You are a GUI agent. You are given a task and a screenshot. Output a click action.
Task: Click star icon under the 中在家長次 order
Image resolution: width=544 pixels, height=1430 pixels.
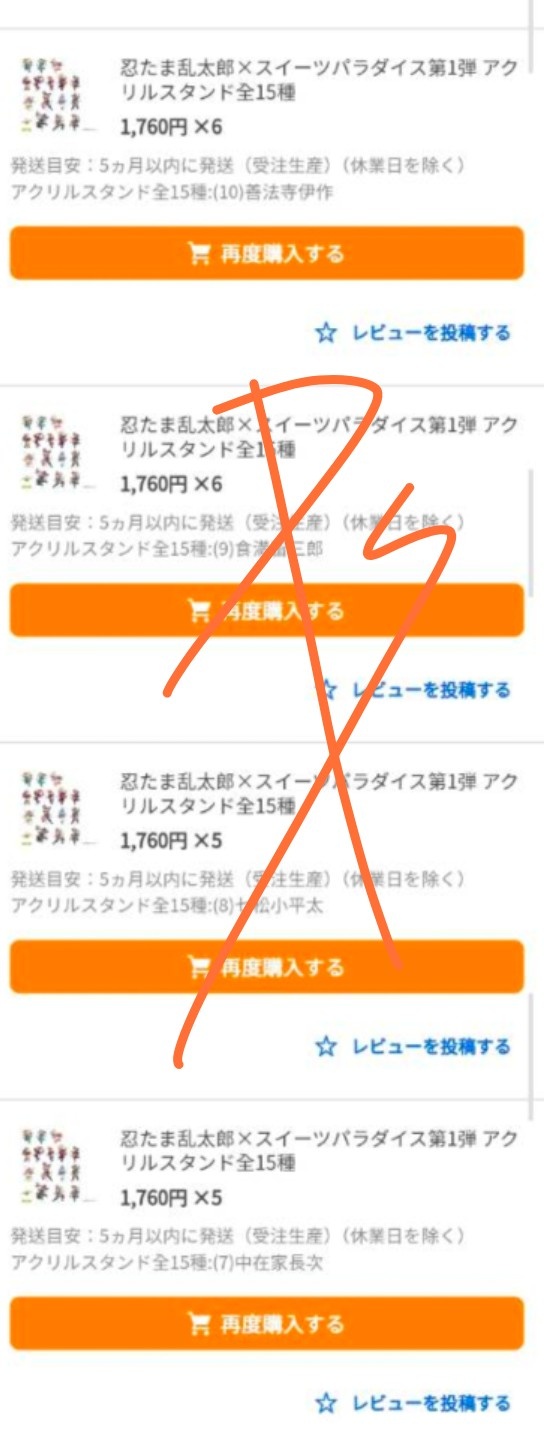point(326,1403)
